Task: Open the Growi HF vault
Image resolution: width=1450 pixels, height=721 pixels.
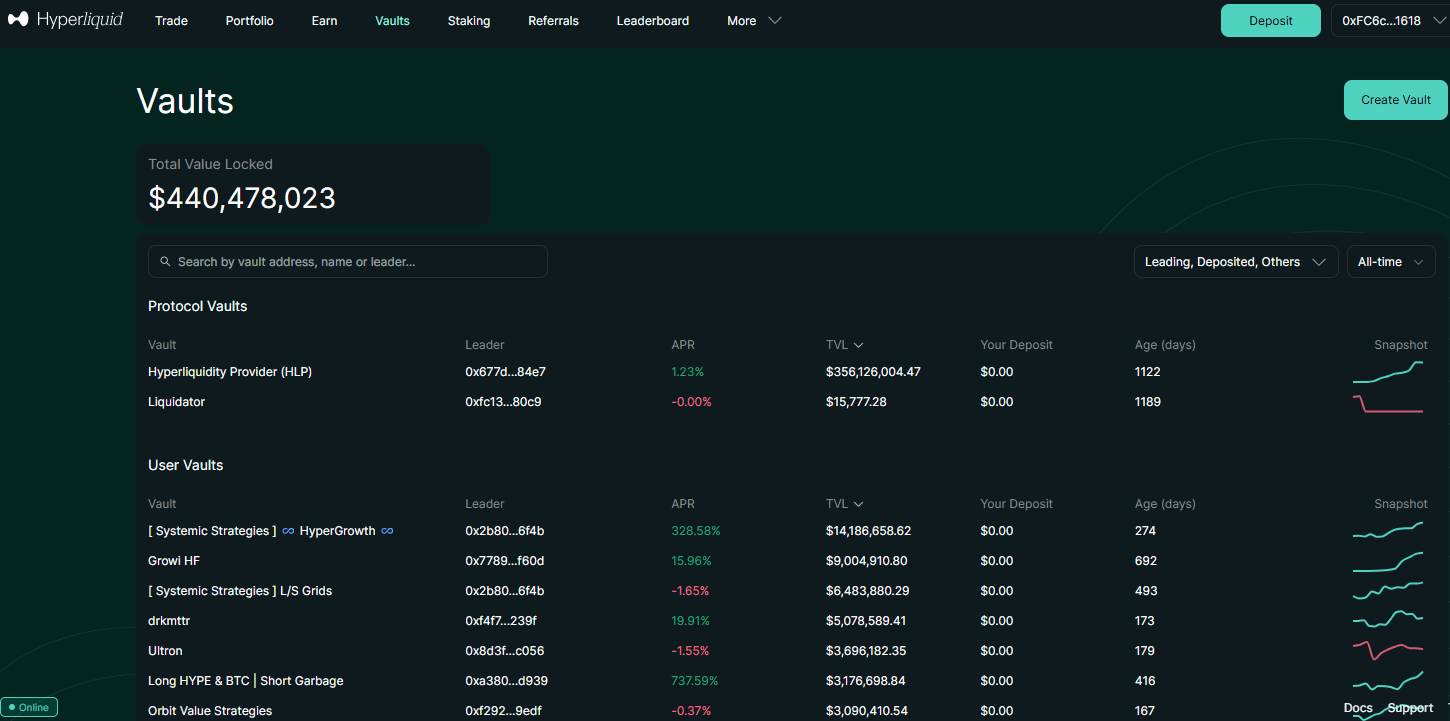Action: coord(174,561)
